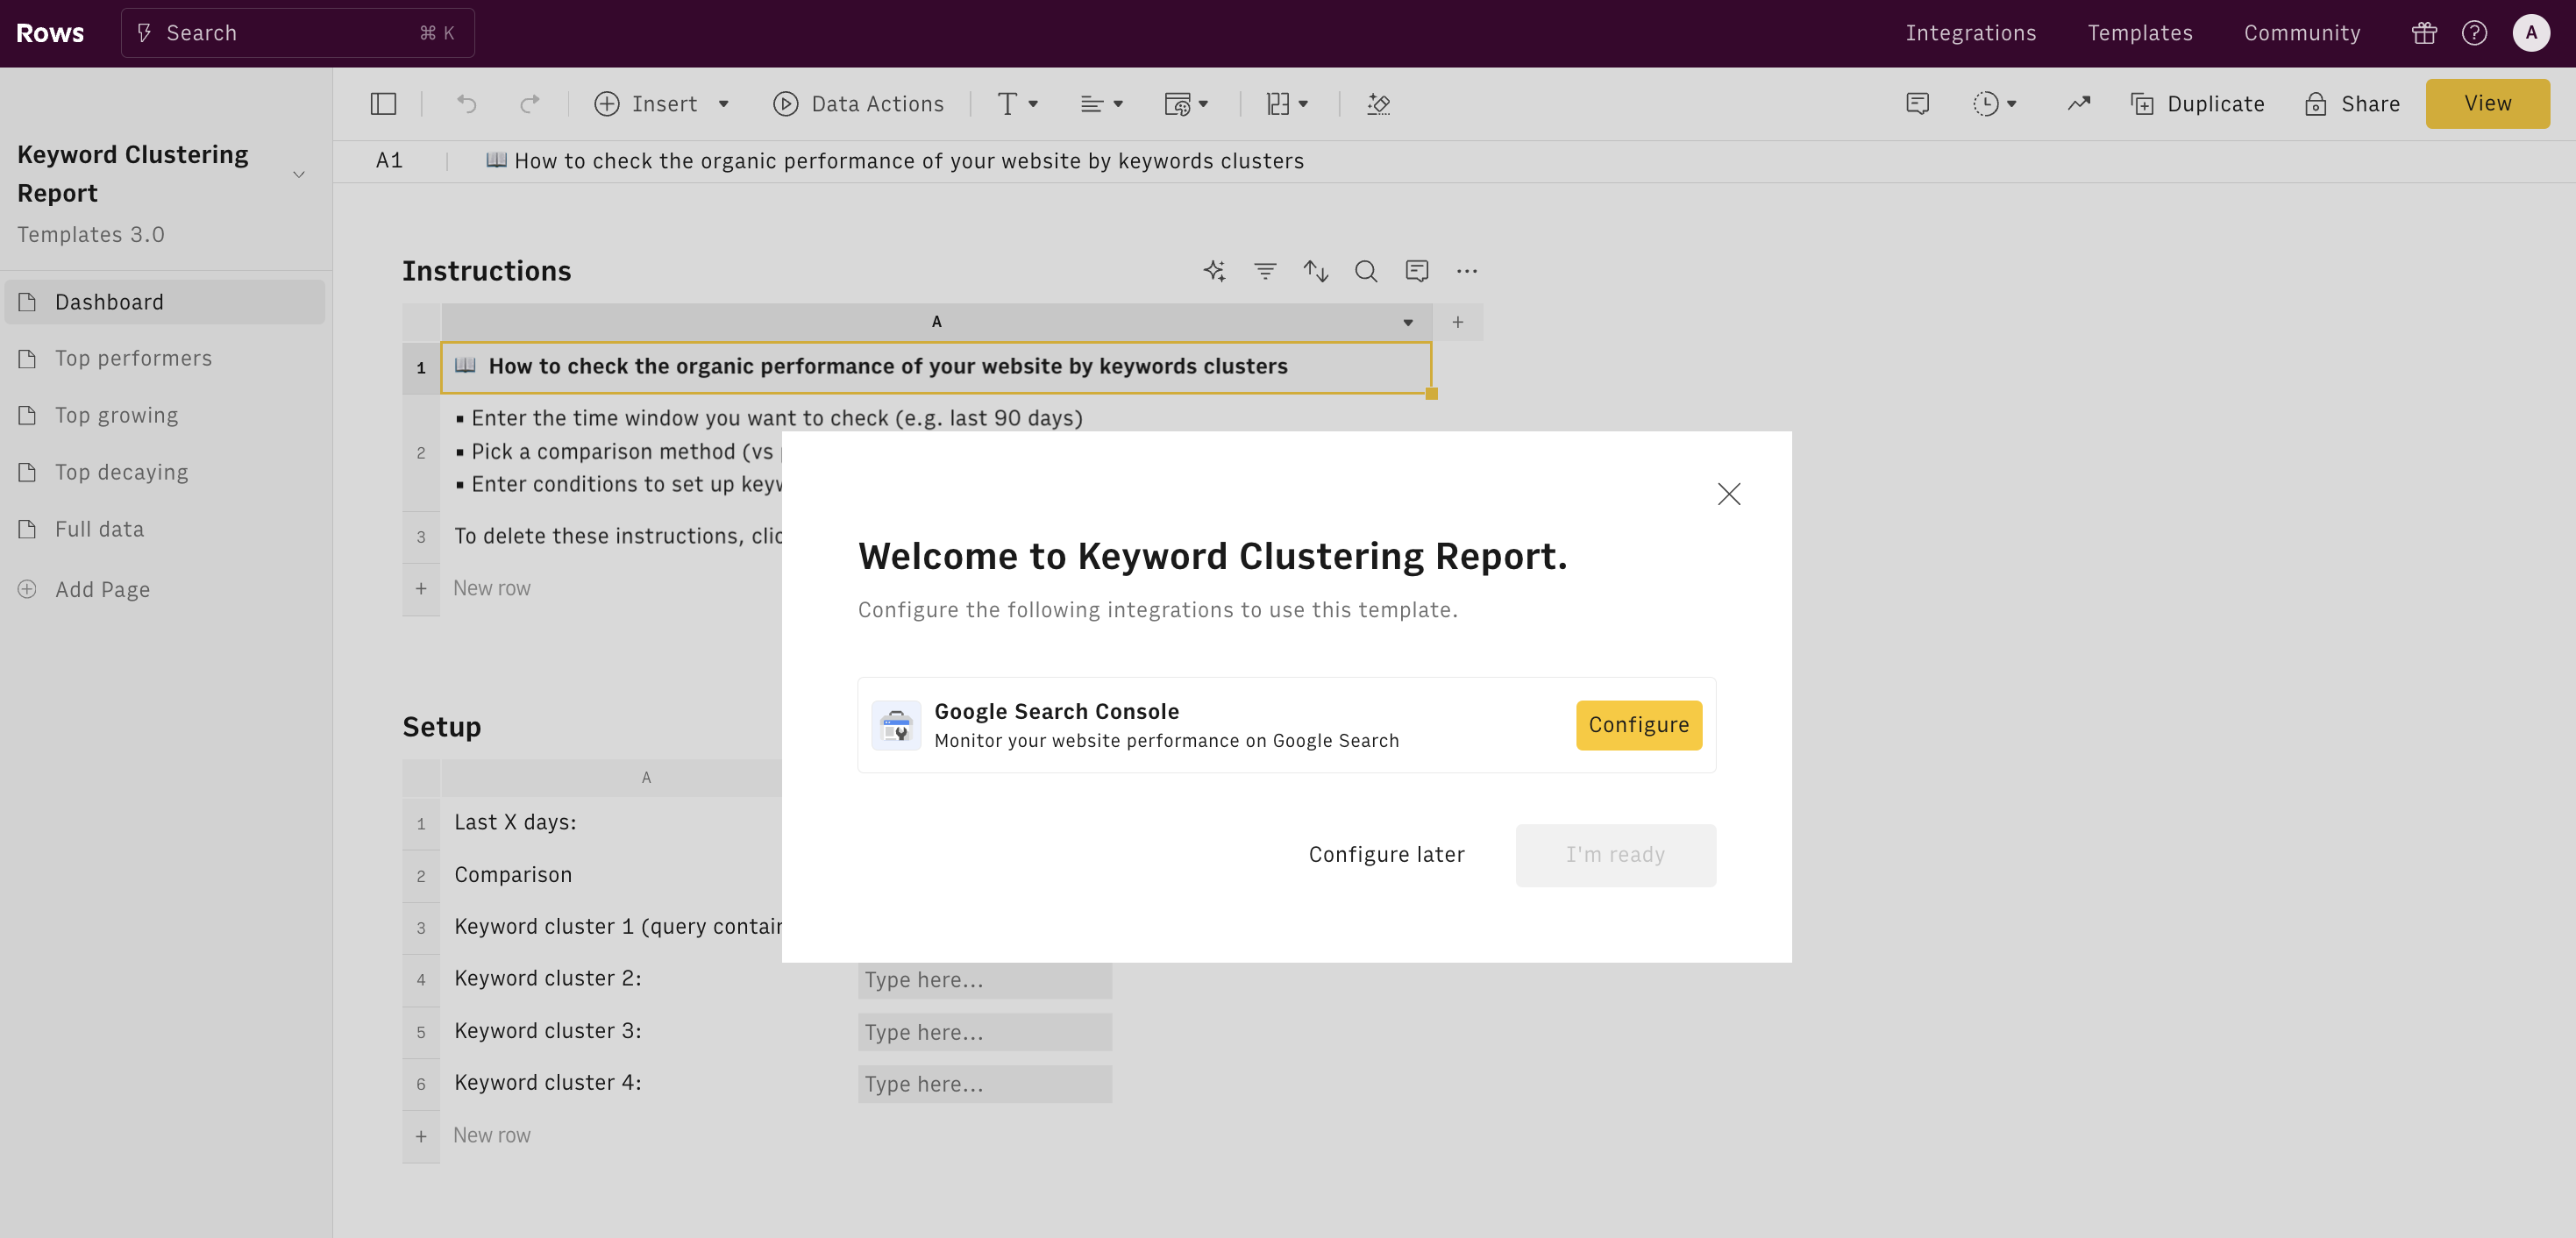Click Keyword cluster 4 Type here field

click(x=985, y=1084)
